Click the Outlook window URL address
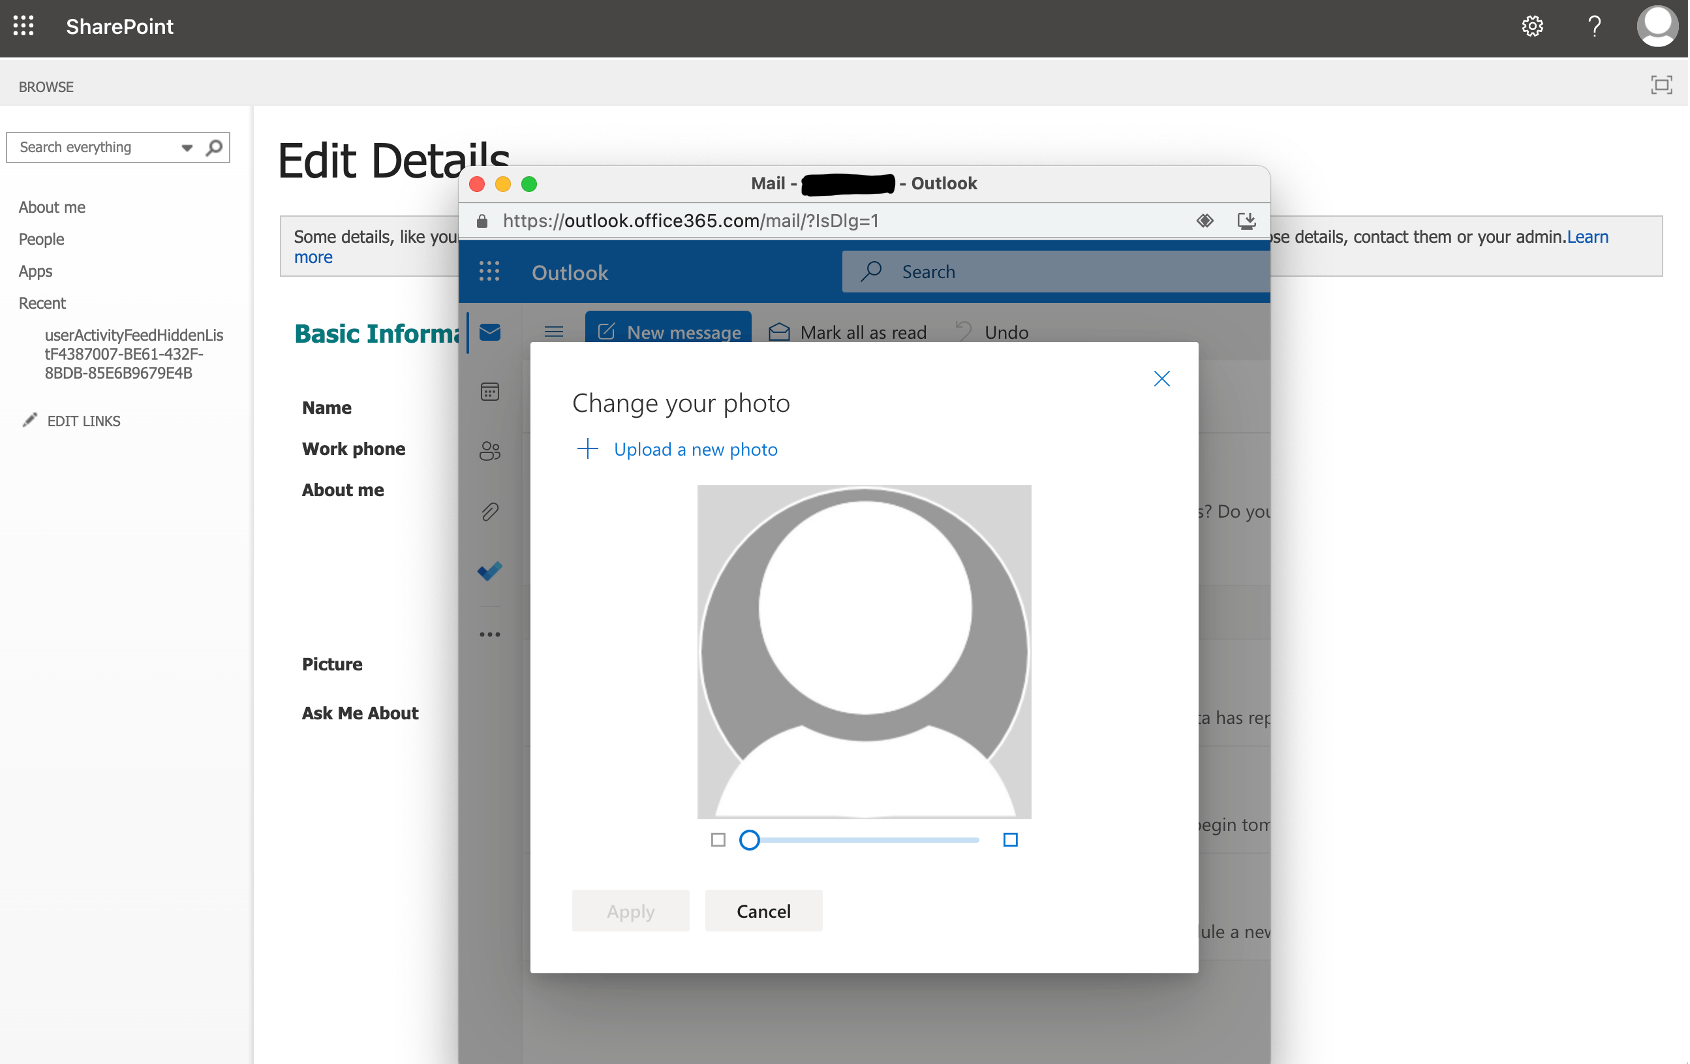 point(691,221)
